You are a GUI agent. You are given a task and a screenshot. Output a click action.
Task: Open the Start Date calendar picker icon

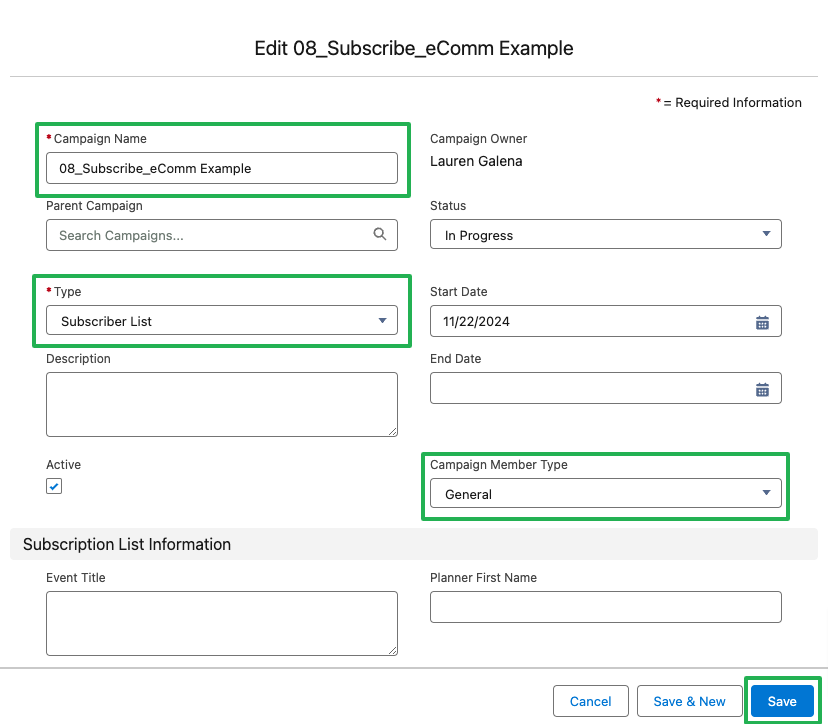point(762,322)
